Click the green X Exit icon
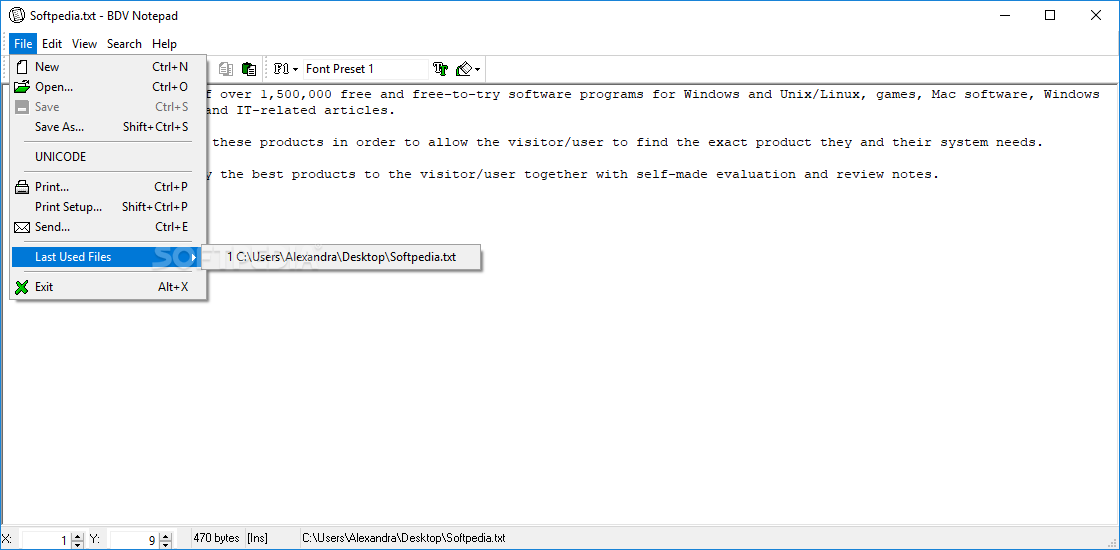This screenshot has height=550, width=1120. [x=22, y=287]
